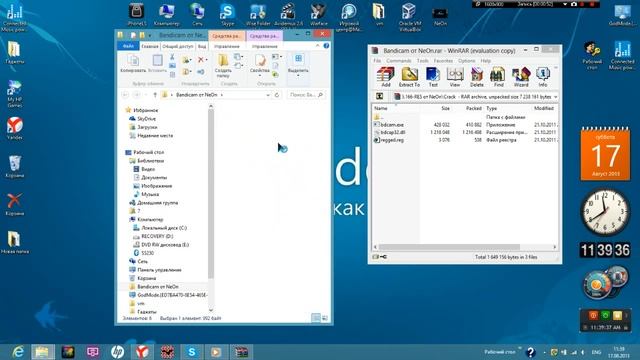640x360 pixels.
Task: Open the Wizard in WinRAR toolbar
Action: click(x=521, y=77)
